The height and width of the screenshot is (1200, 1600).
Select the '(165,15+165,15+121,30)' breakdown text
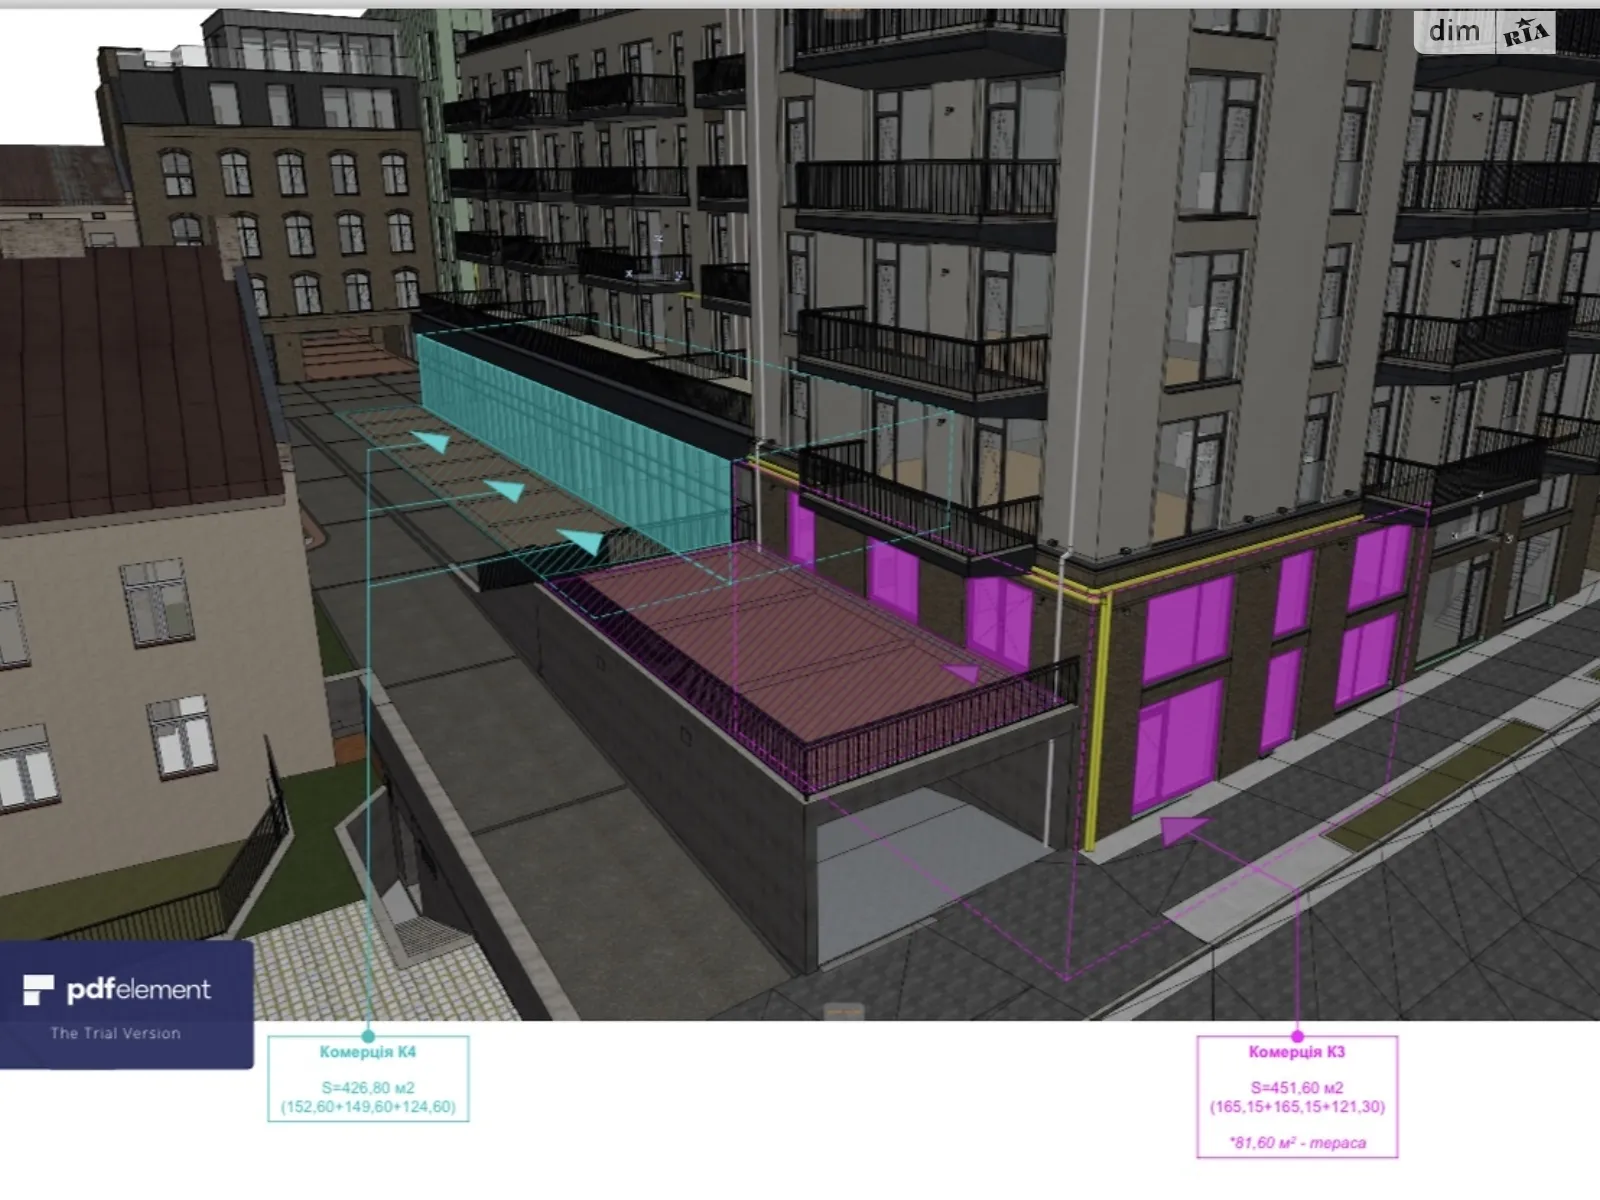tap(1296, 1107)
